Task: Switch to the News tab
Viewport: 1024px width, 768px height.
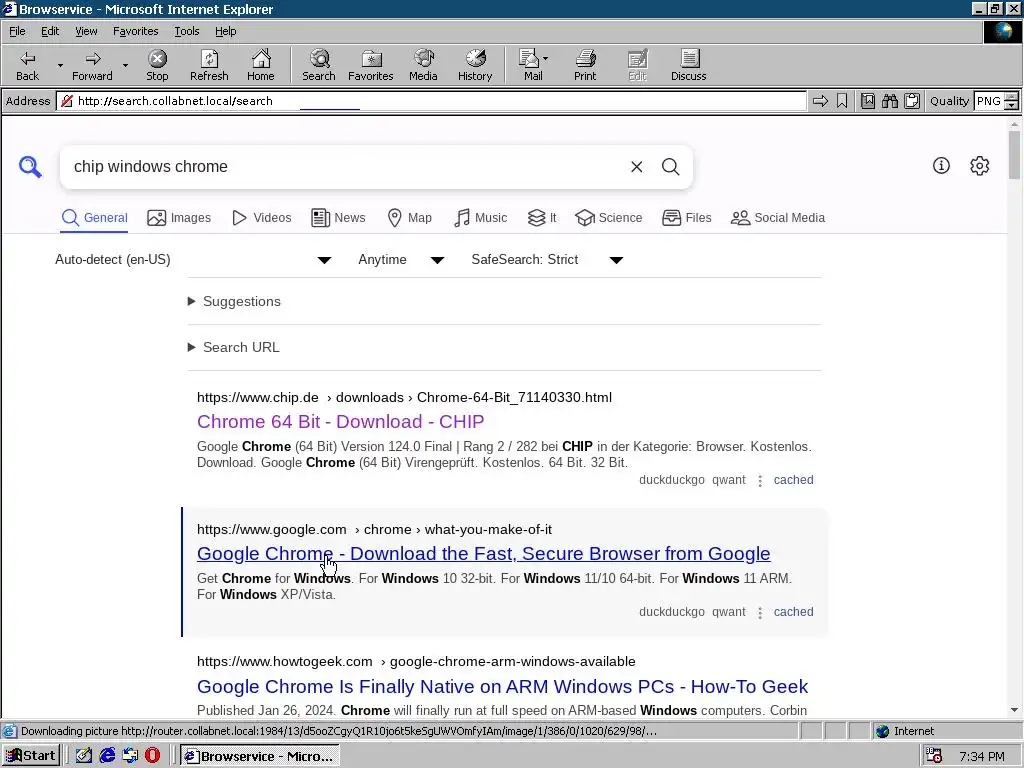Action: click(x=338, y=217)
